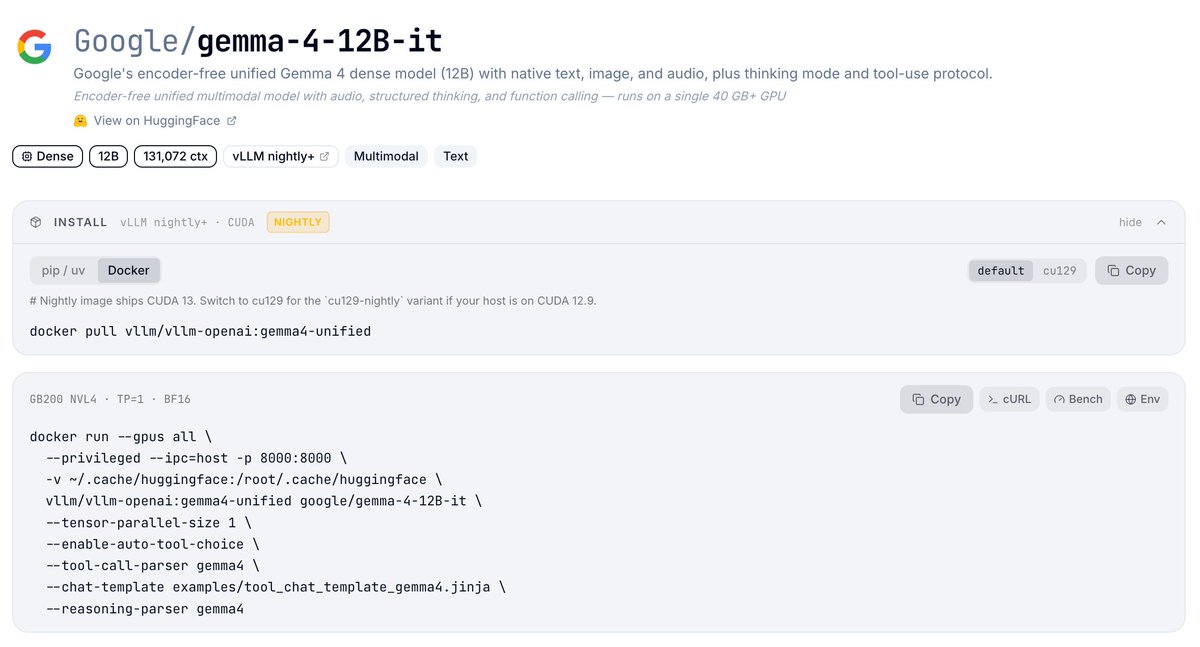Click the huggingface cache volume line
The height and width of the screenshot is (647, 1200).
244,480
